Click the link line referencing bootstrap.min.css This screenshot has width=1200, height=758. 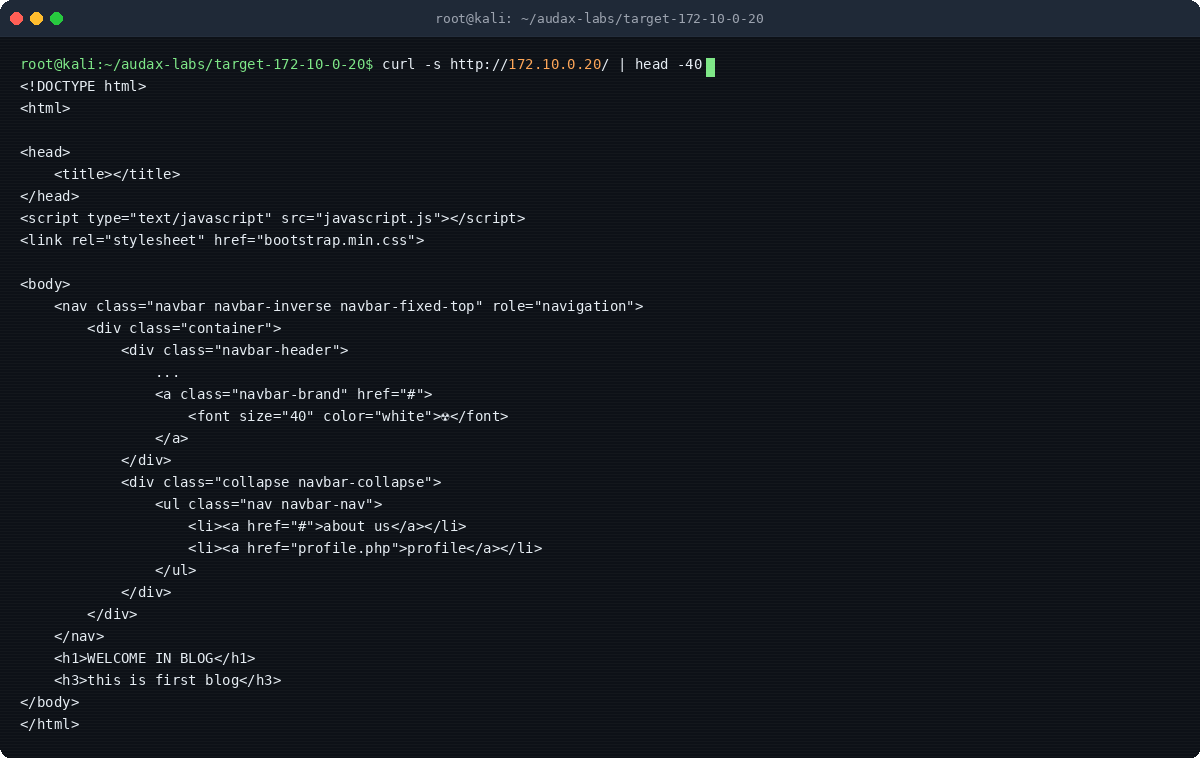pos(222,240)
